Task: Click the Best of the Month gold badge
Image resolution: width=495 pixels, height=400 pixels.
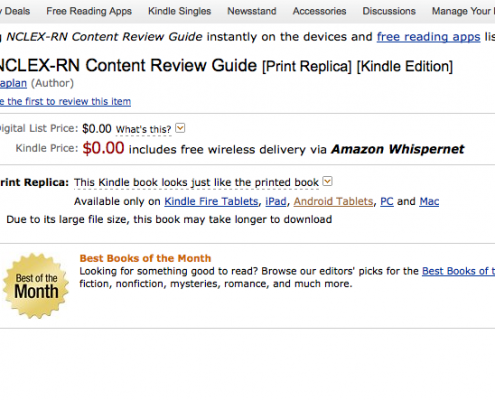Action: 36,286
